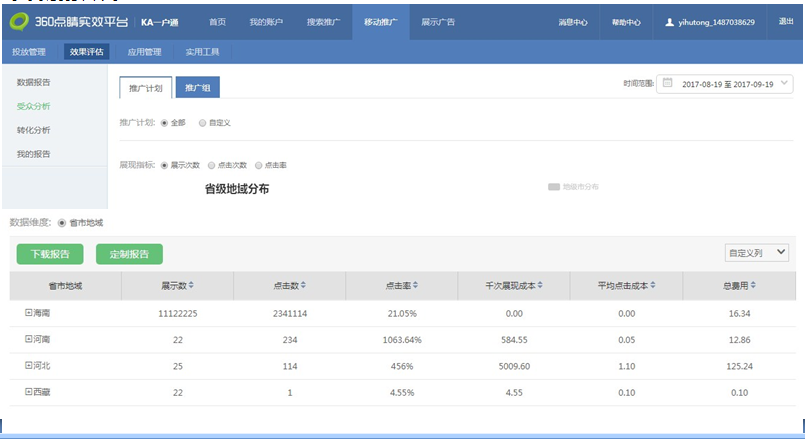The width and height of the screenshot is (805, 439).
Task: Sort by 千次展现成本 column arrows
Action: click(x=541, y=286)
